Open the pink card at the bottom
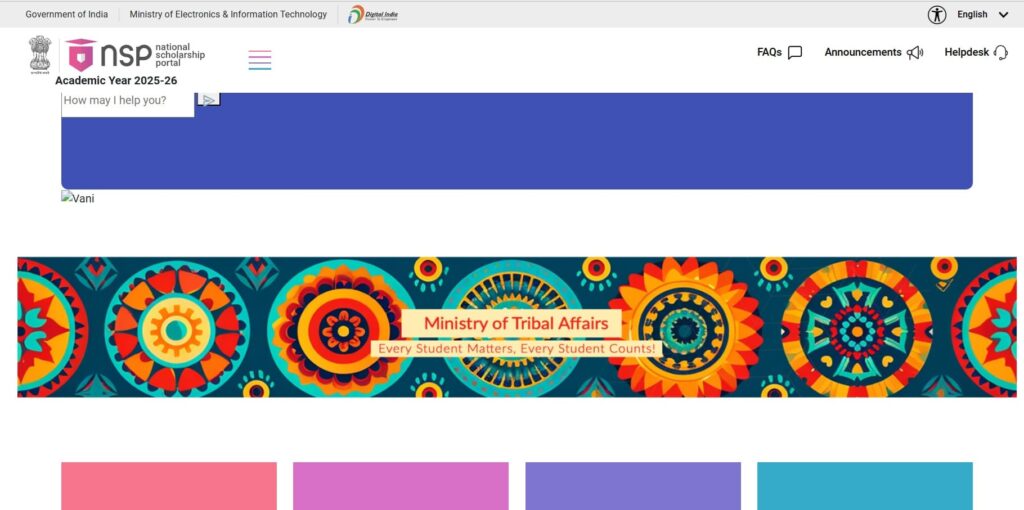 [169, 486]
